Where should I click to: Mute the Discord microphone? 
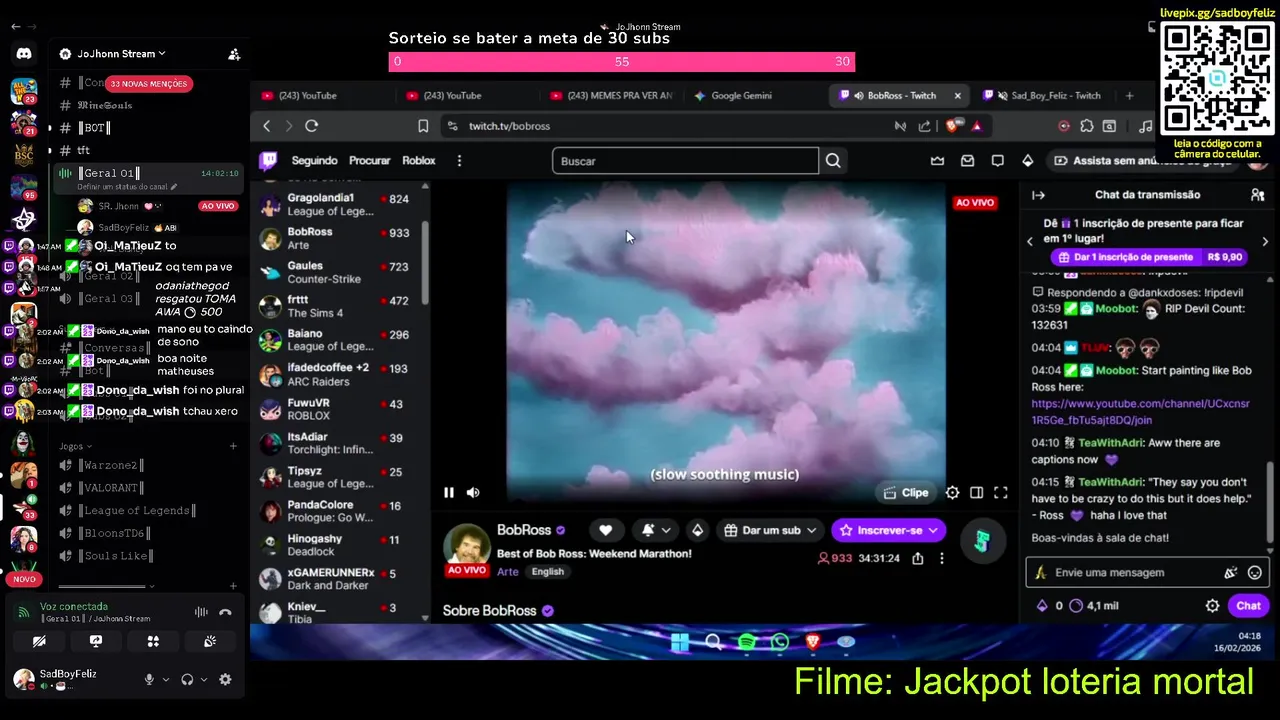click(x=149, y=679)
